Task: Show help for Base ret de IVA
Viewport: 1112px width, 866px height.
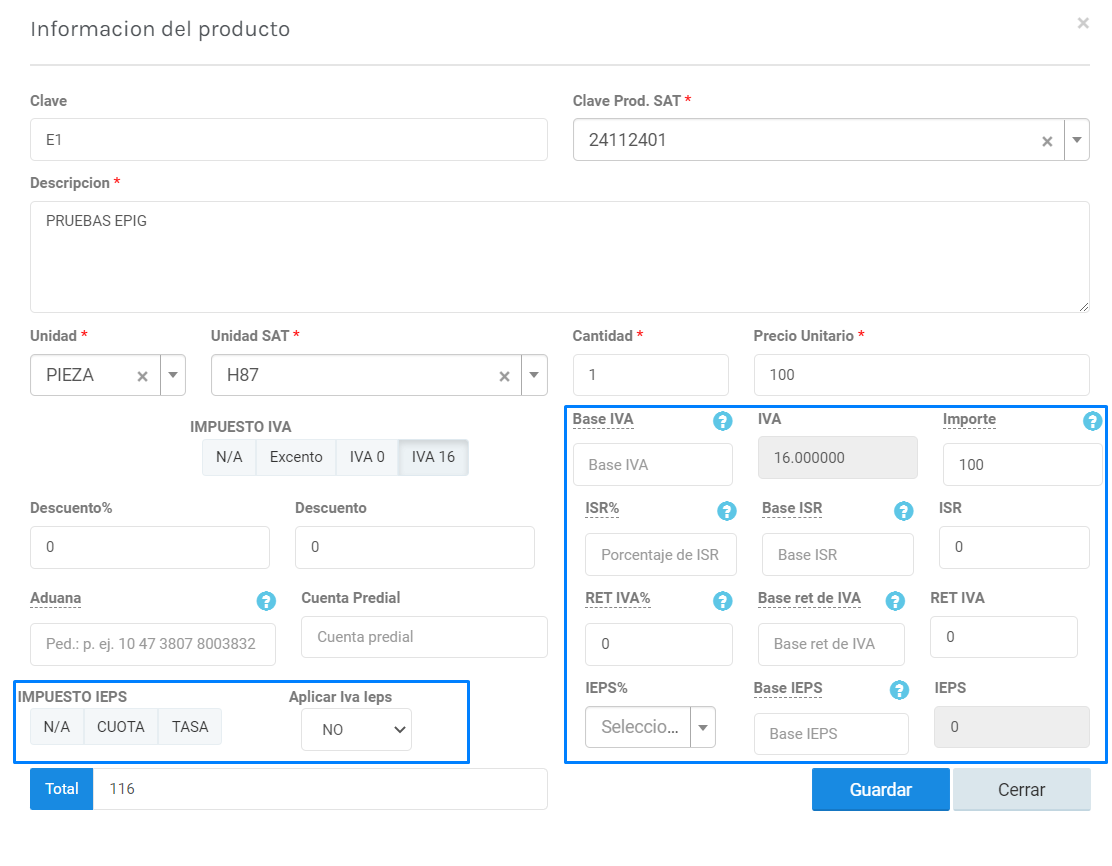Action: [895, 601]
